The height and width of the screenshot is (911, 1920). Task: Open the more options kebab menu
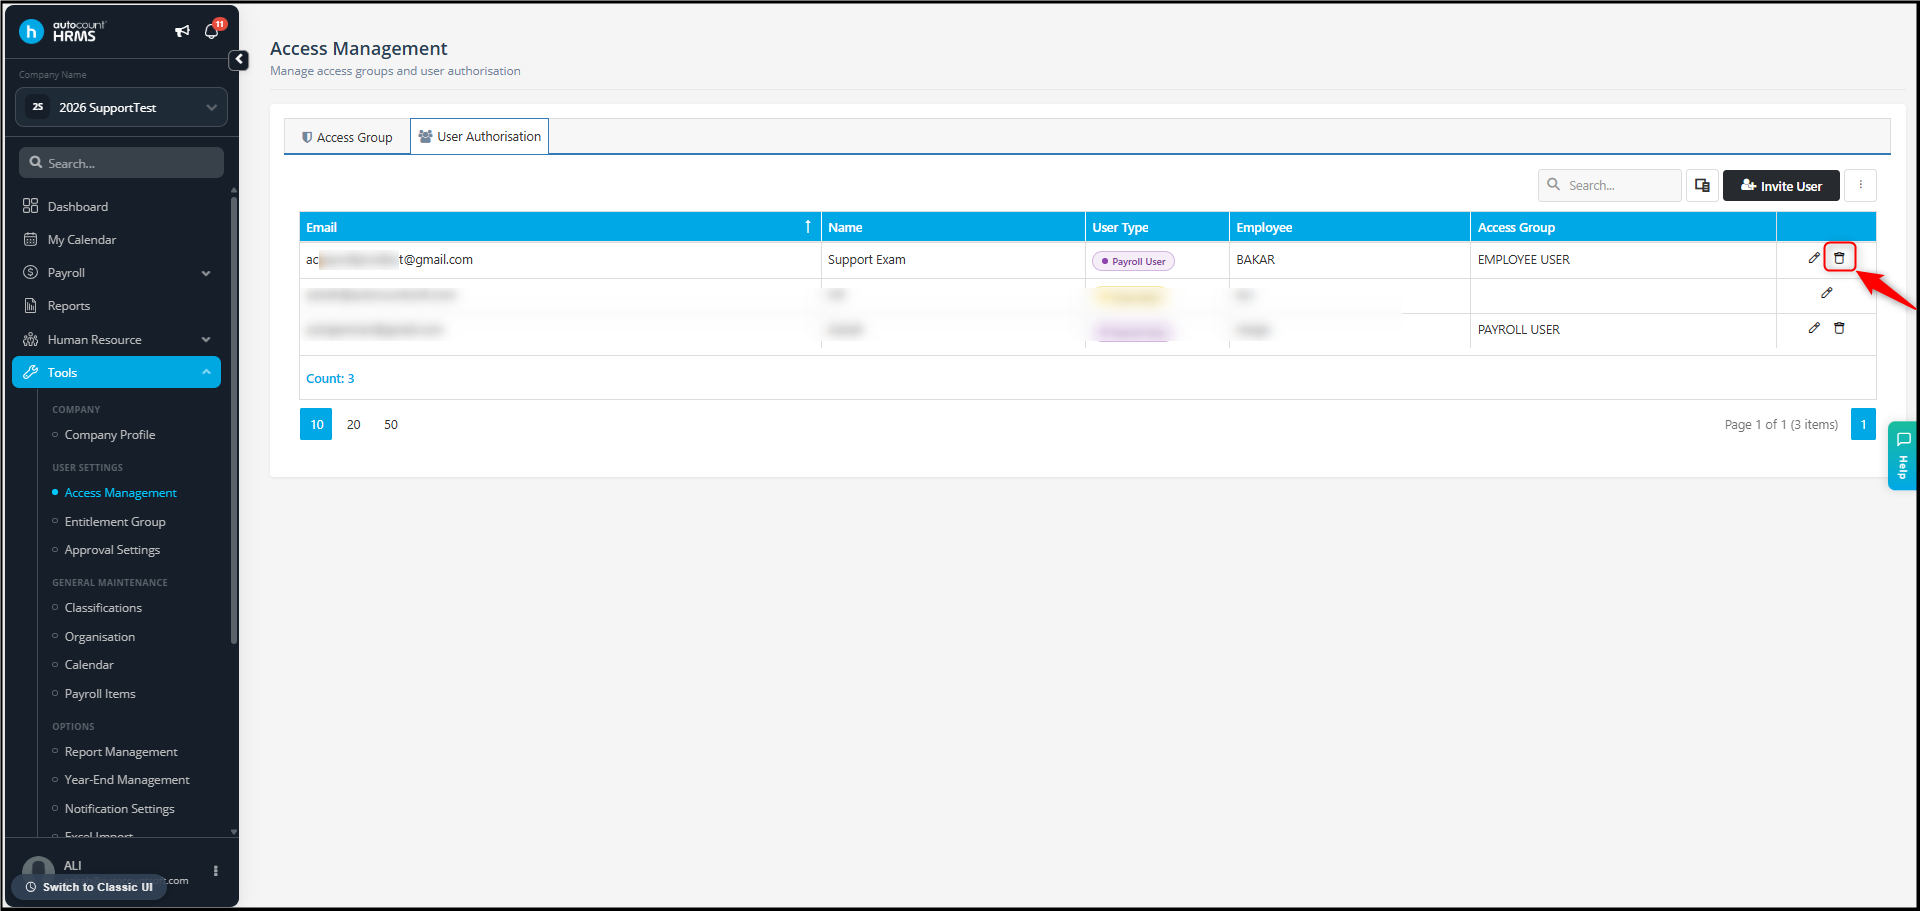click(x=1860, y=185)
